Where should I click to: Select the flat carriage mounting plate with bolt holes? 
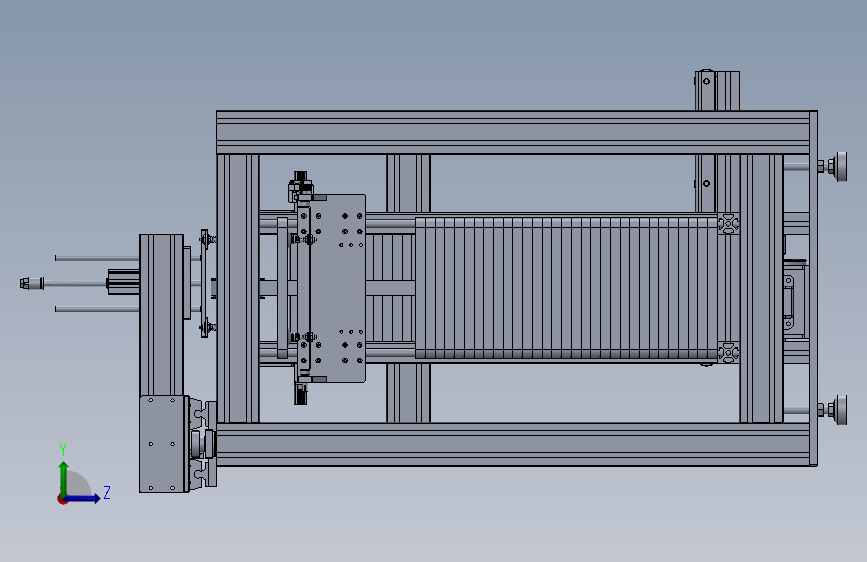[337, 288]
